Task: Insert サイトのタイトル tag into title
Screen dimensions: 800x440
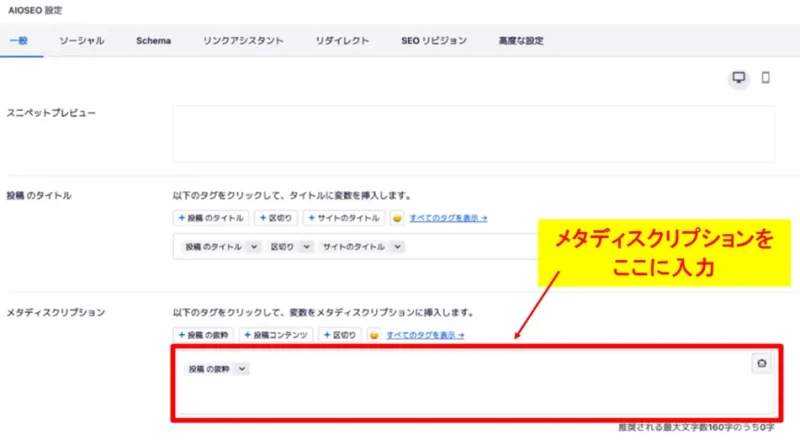Action: point(344,218)
